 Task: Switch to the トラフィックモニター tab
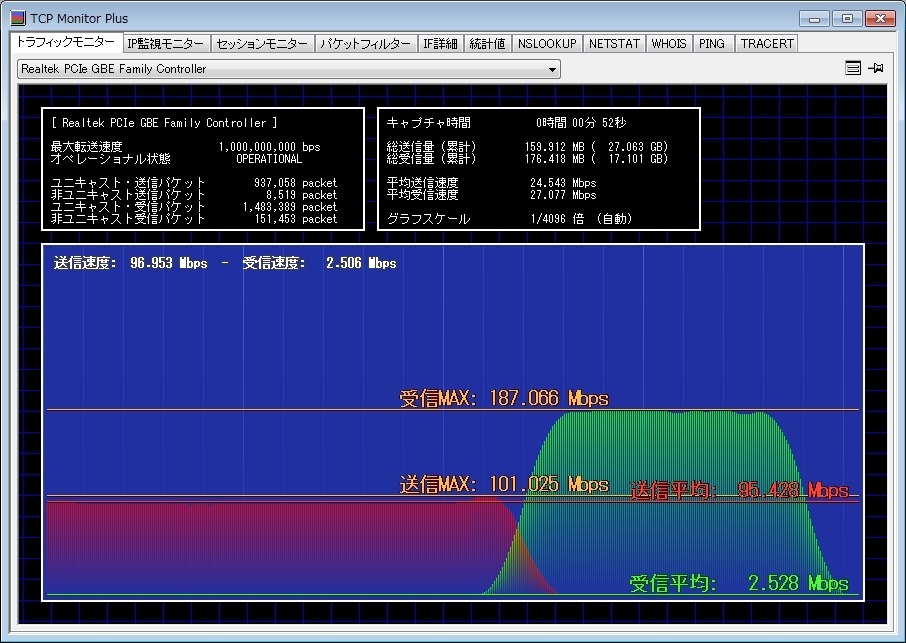(x=65, y=43)
